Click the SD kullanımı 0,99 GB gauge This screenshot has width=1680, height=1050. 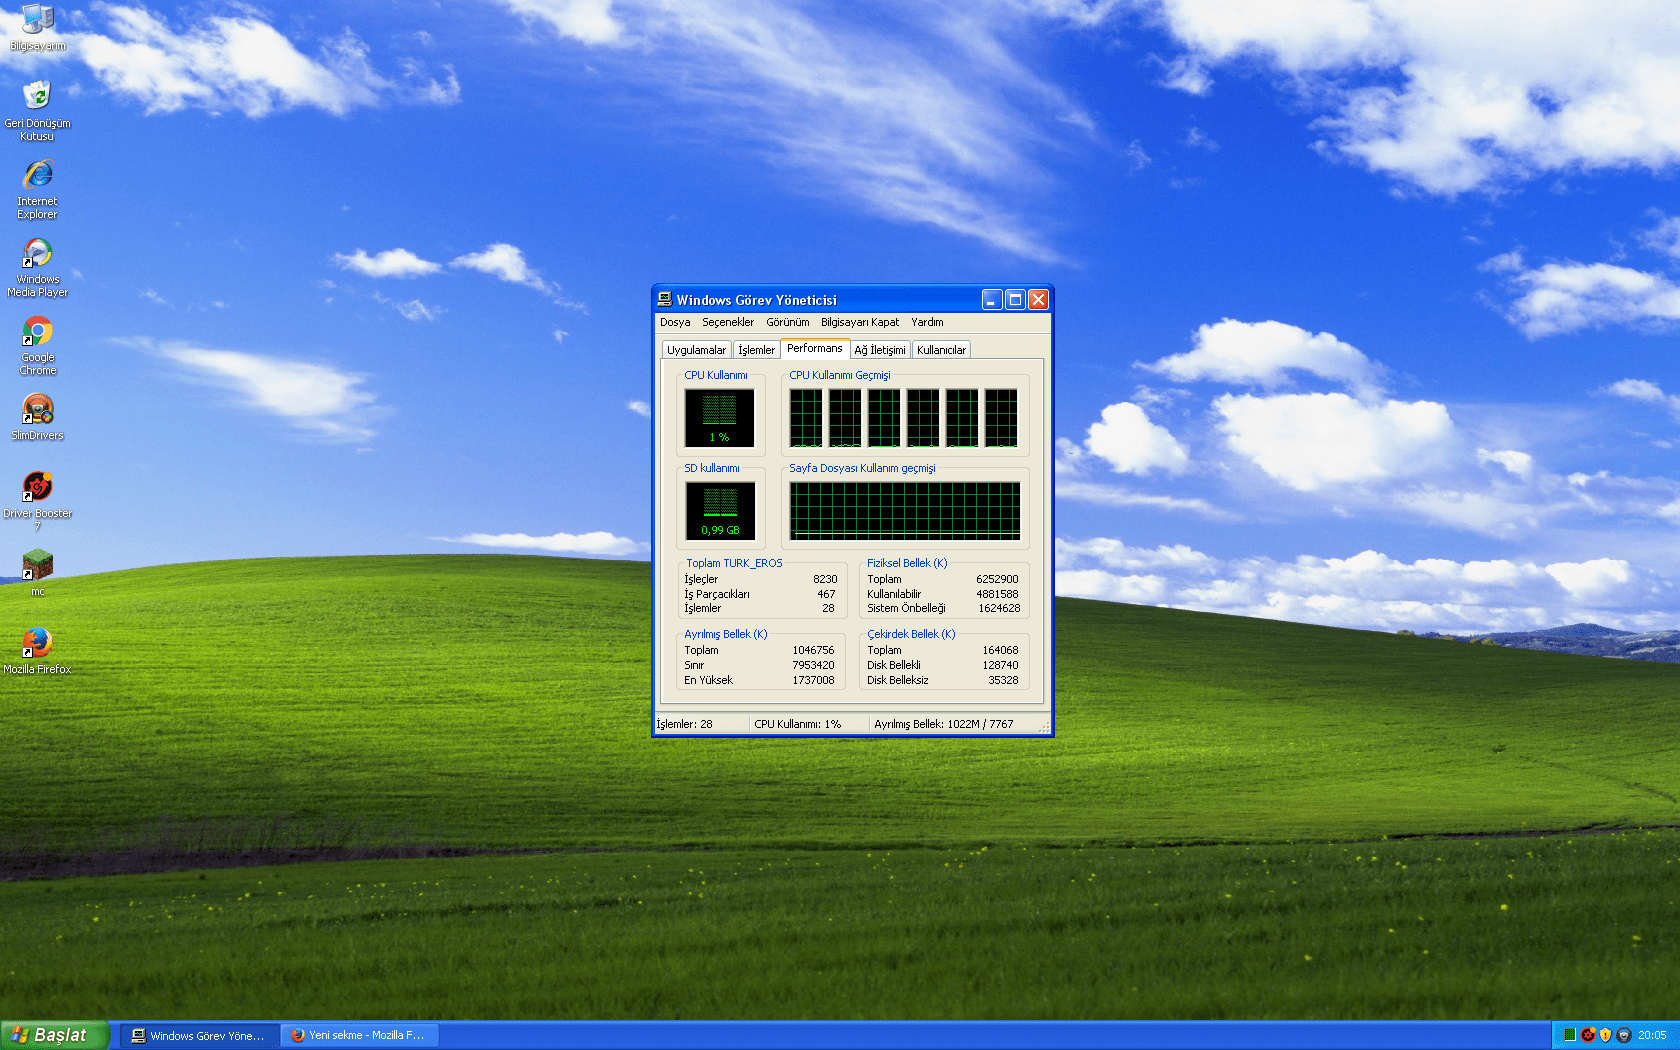pyautogui.click(x=720, y=511)
